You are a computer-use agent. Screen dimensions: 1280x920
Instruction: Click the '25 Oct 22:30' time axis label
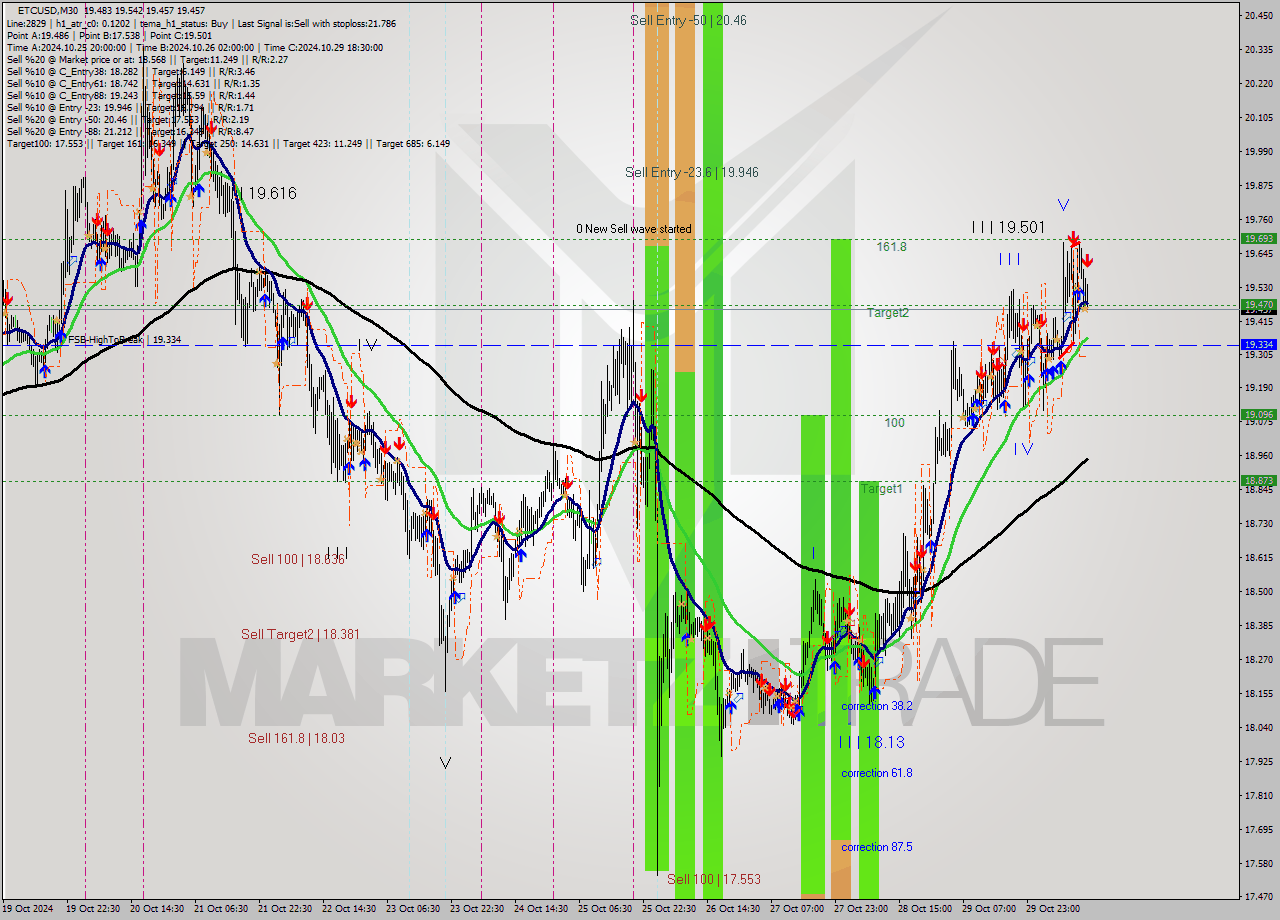tap(669, 909)
